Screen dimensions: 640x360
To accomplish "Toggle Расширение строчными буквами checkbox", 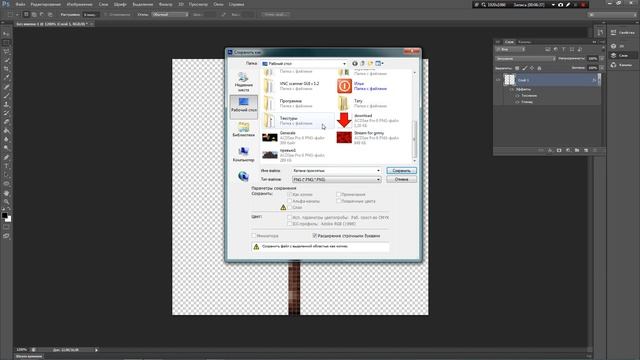I will 315,236.
